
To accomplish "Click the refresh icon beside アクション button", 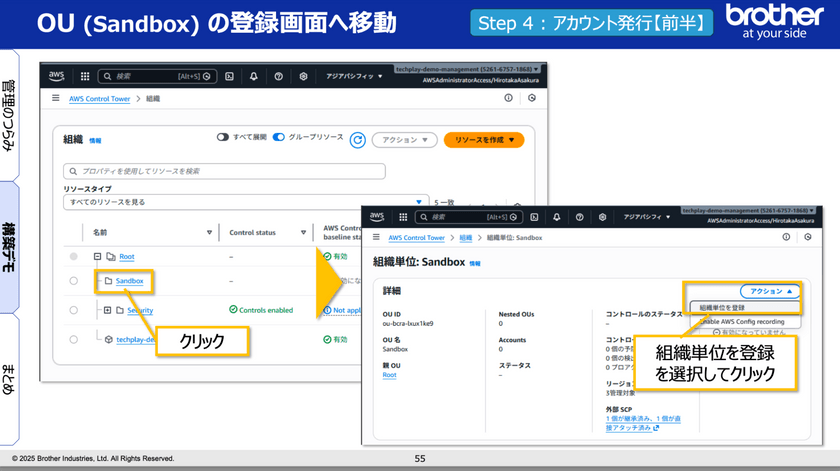I will tap(357, 140).
